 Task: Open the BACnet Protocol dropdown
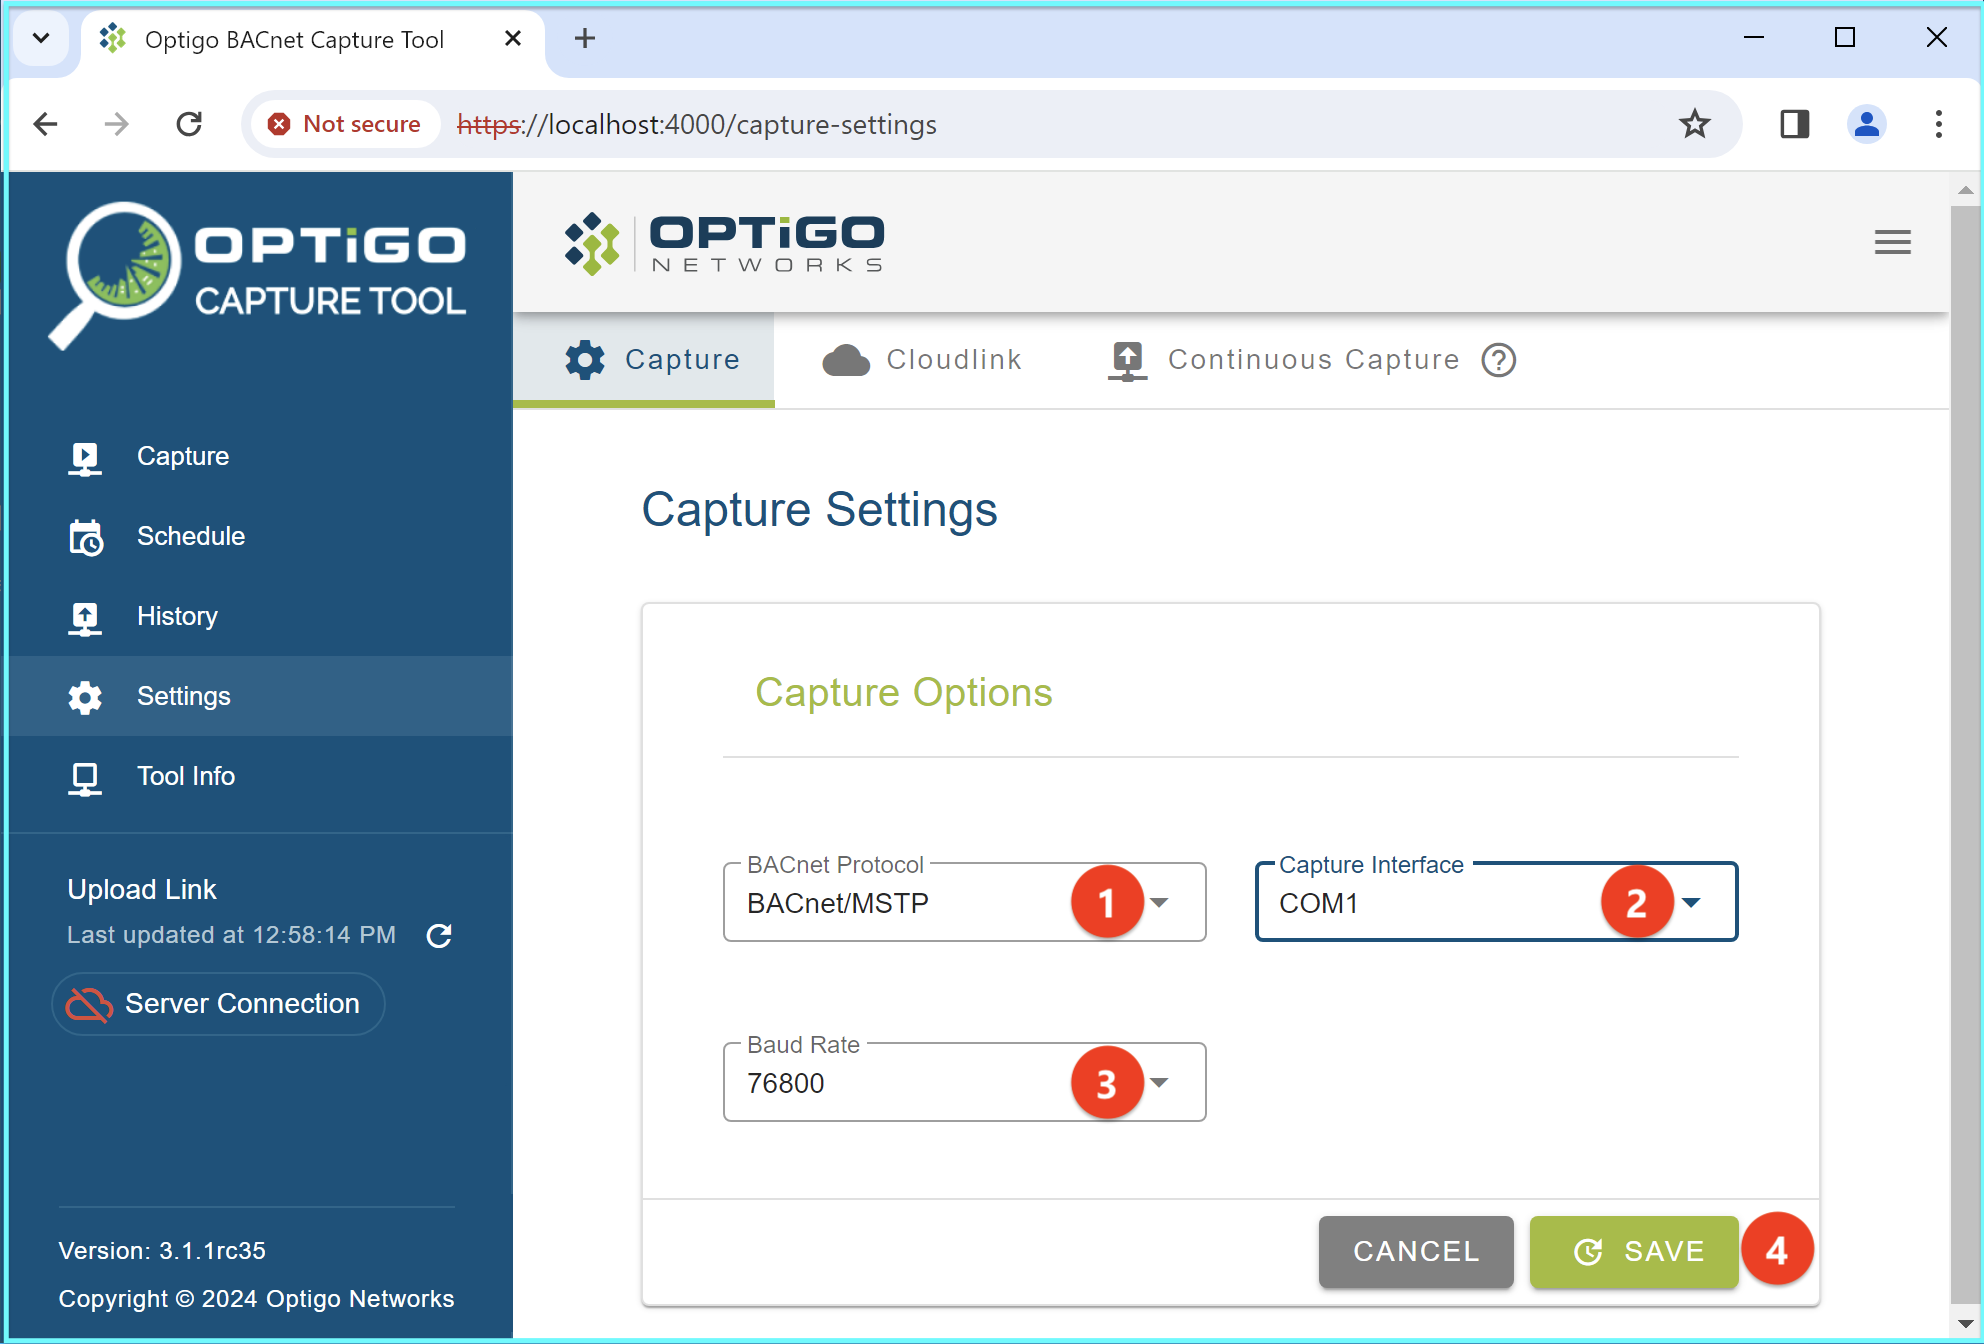964,902
